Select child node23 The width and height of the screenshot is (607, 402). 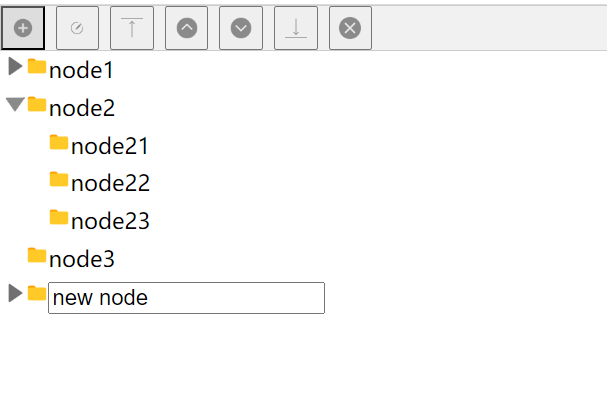(110, 221)
